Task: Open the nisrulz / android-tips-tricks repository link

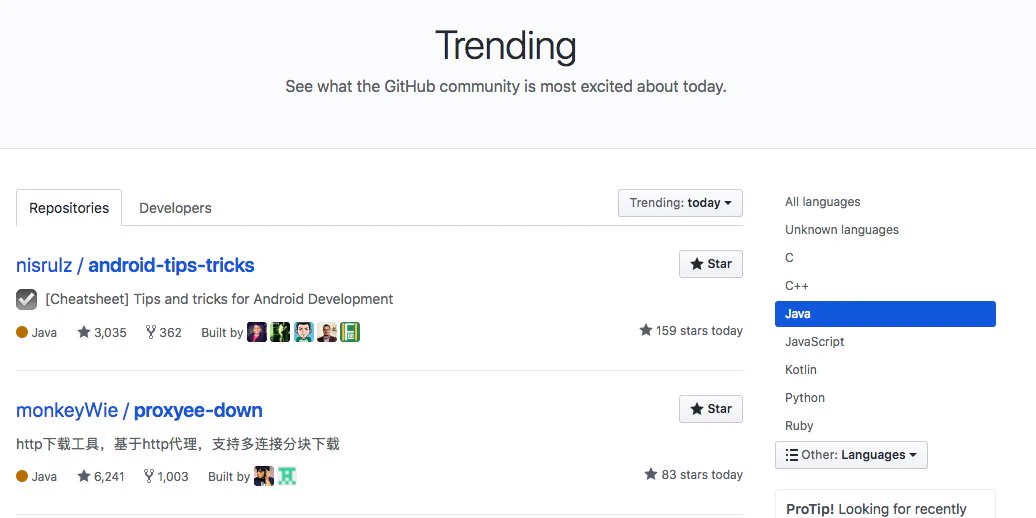Action: coord(135,265)
